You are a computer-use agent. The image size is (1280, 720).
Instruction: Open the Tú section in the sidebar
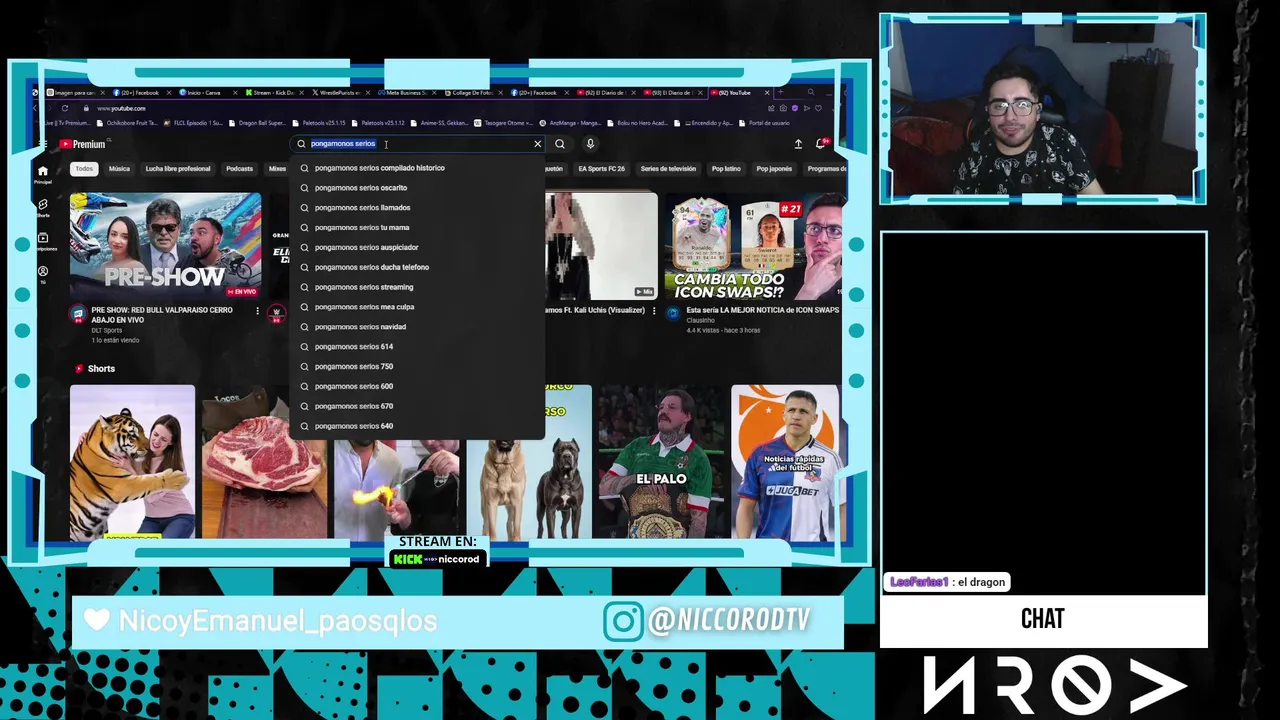click(x=42, y=275)
